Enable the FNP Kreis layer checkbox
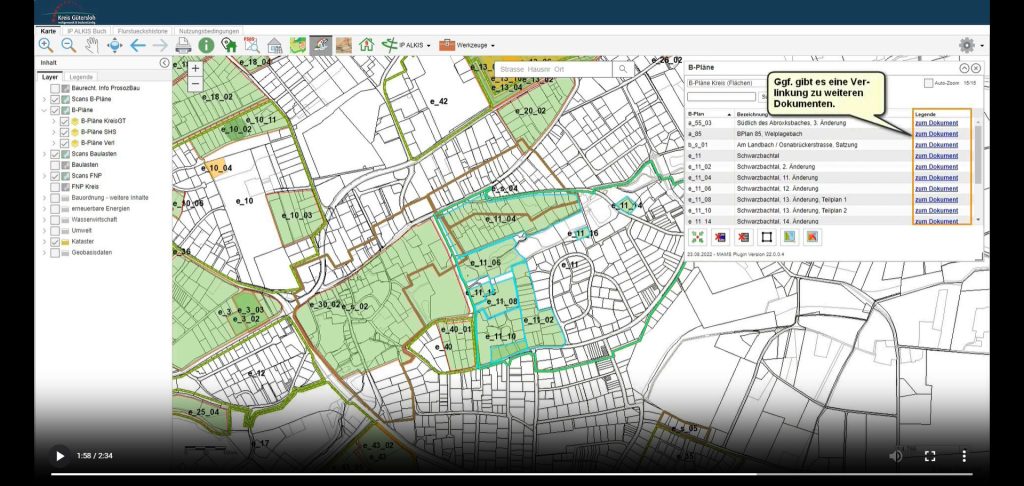This screenshot has height=486, width=1024. tap(56, 187)
